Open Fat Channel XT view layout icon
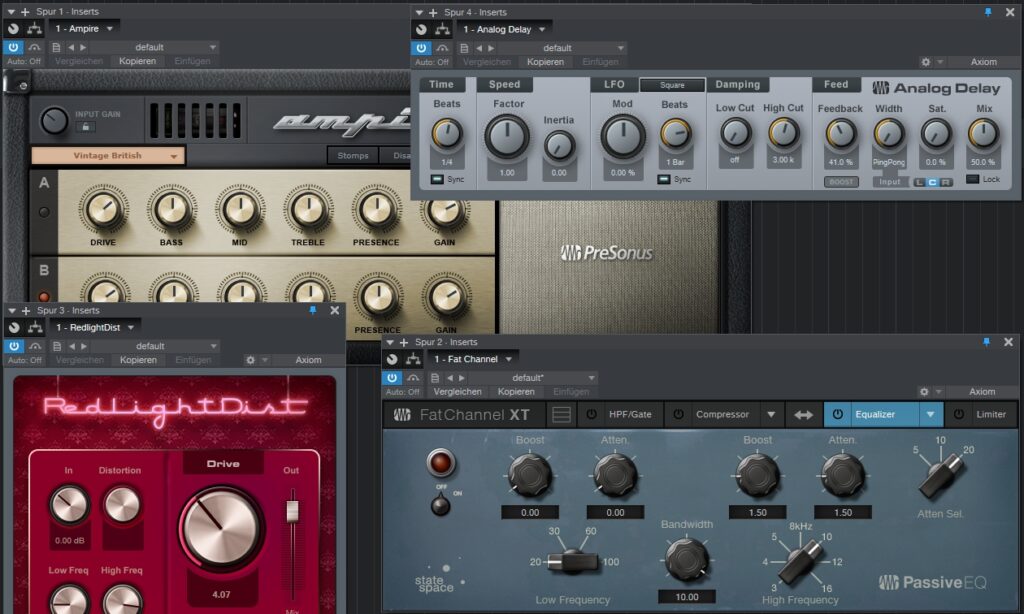This screenshot has height=614, width=1024. coord(562,414)
